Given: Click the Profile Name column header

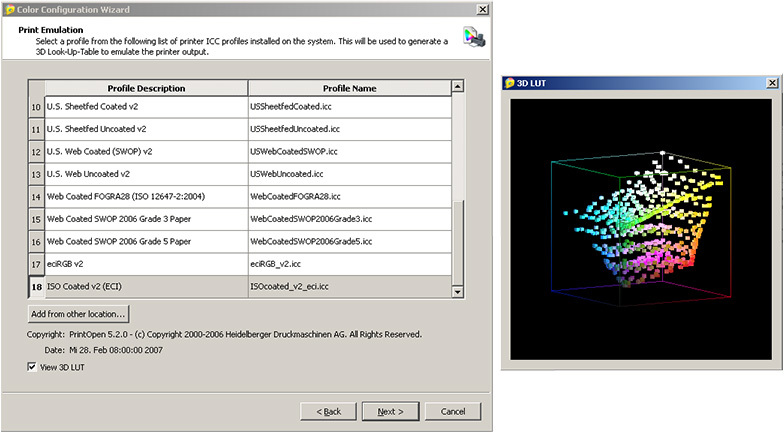Looking at the screenshot, I should (x=350, y=88).
